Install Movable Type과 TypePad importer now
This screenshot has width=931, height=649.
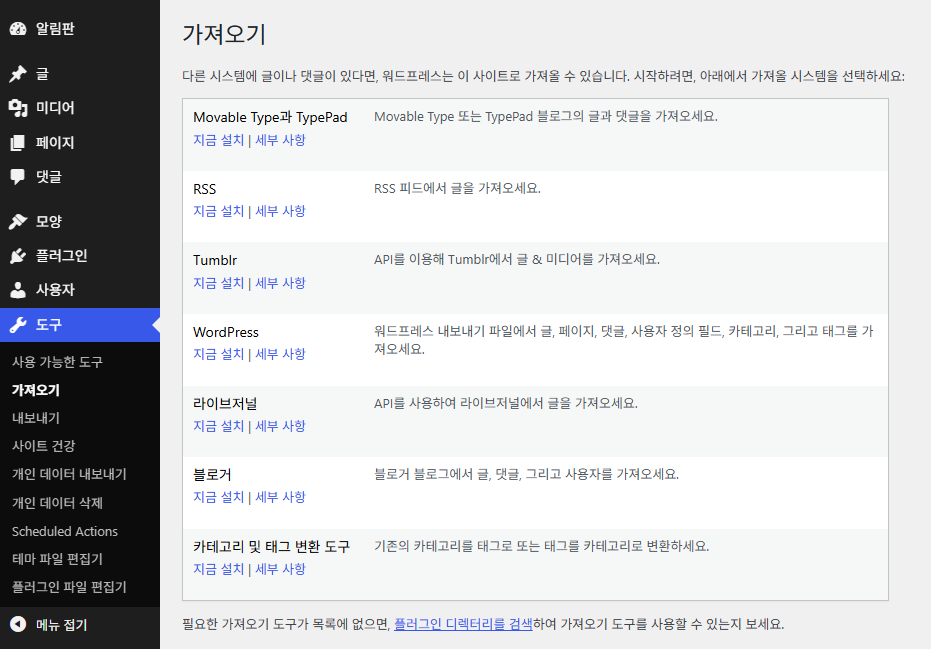tap(218, 140)
